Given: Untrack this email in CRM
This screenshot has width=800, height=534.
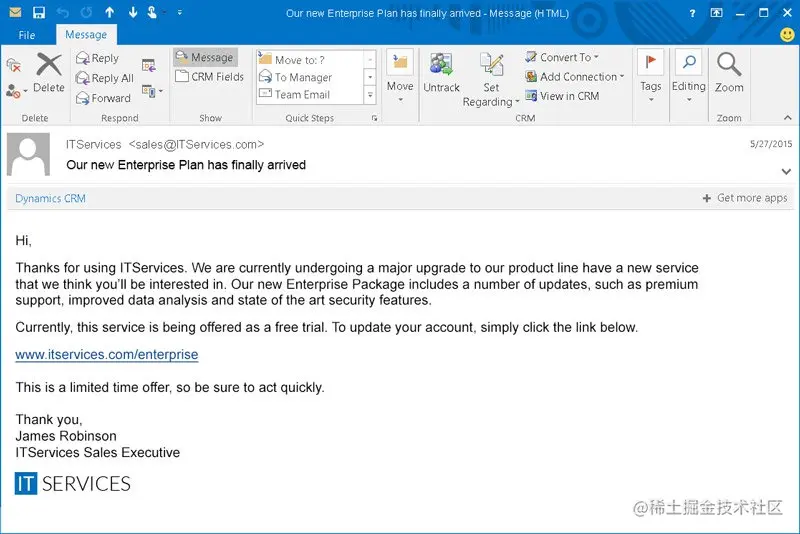Looking at the screenshot, I should coord(441,72).
